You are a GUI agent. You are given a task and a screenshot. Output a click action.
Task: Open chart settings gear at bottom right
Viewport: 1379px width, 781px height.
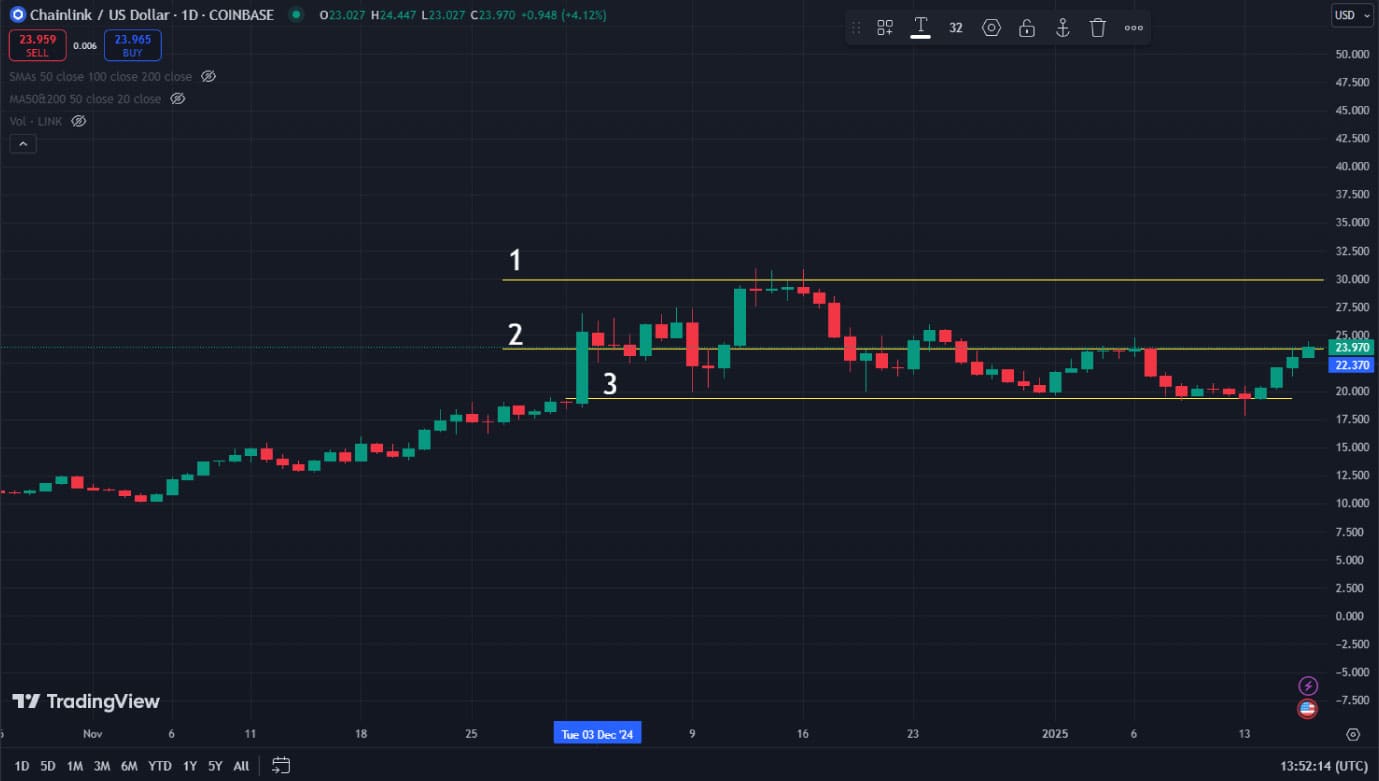tap(1353, 734)
